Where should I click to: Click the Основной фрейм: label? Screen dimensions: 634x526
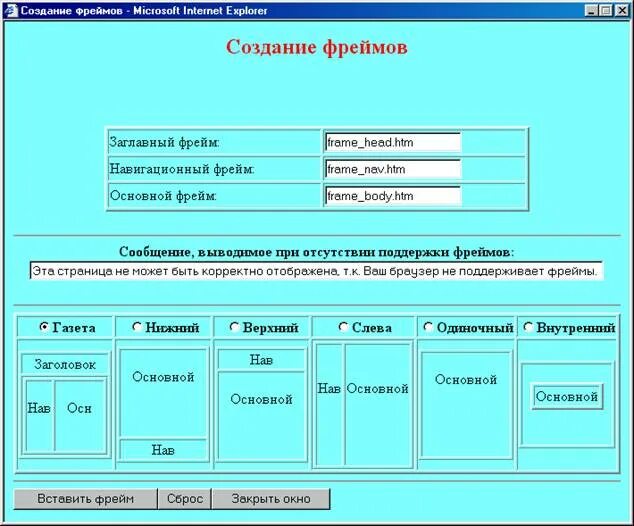pos(163,196)
